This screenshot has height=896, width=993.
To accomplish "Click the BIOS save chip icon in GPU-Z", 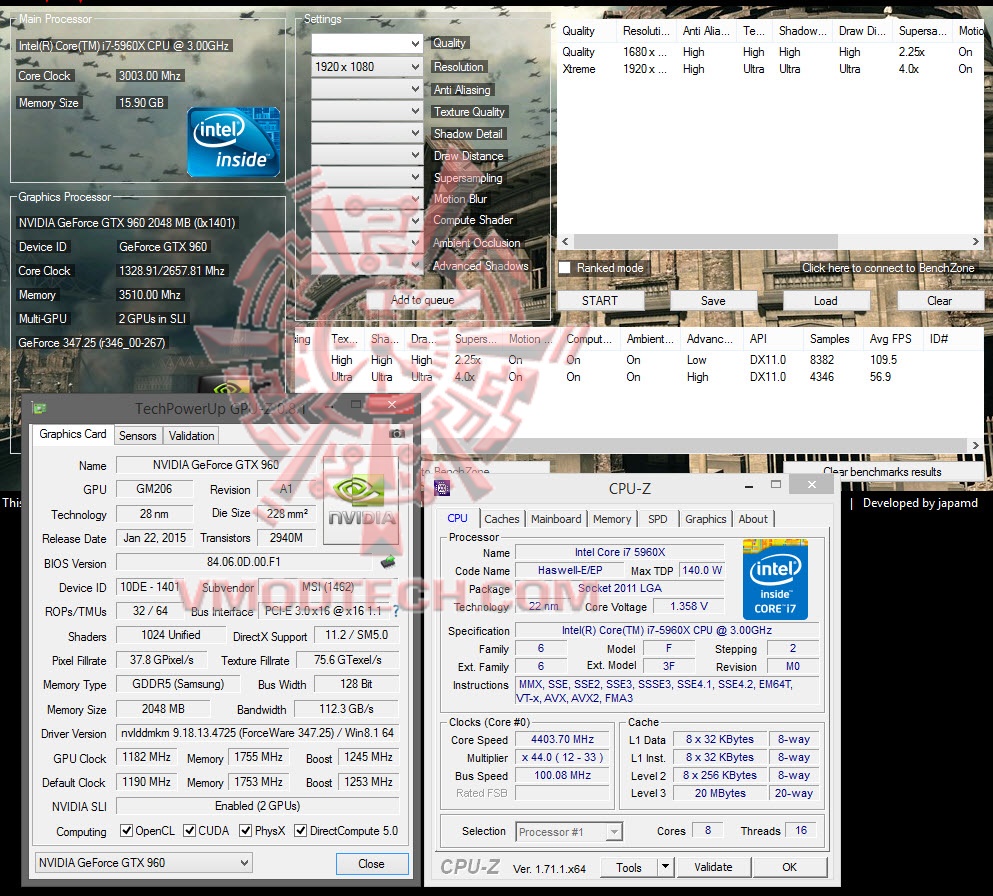I will pos(388,562).
